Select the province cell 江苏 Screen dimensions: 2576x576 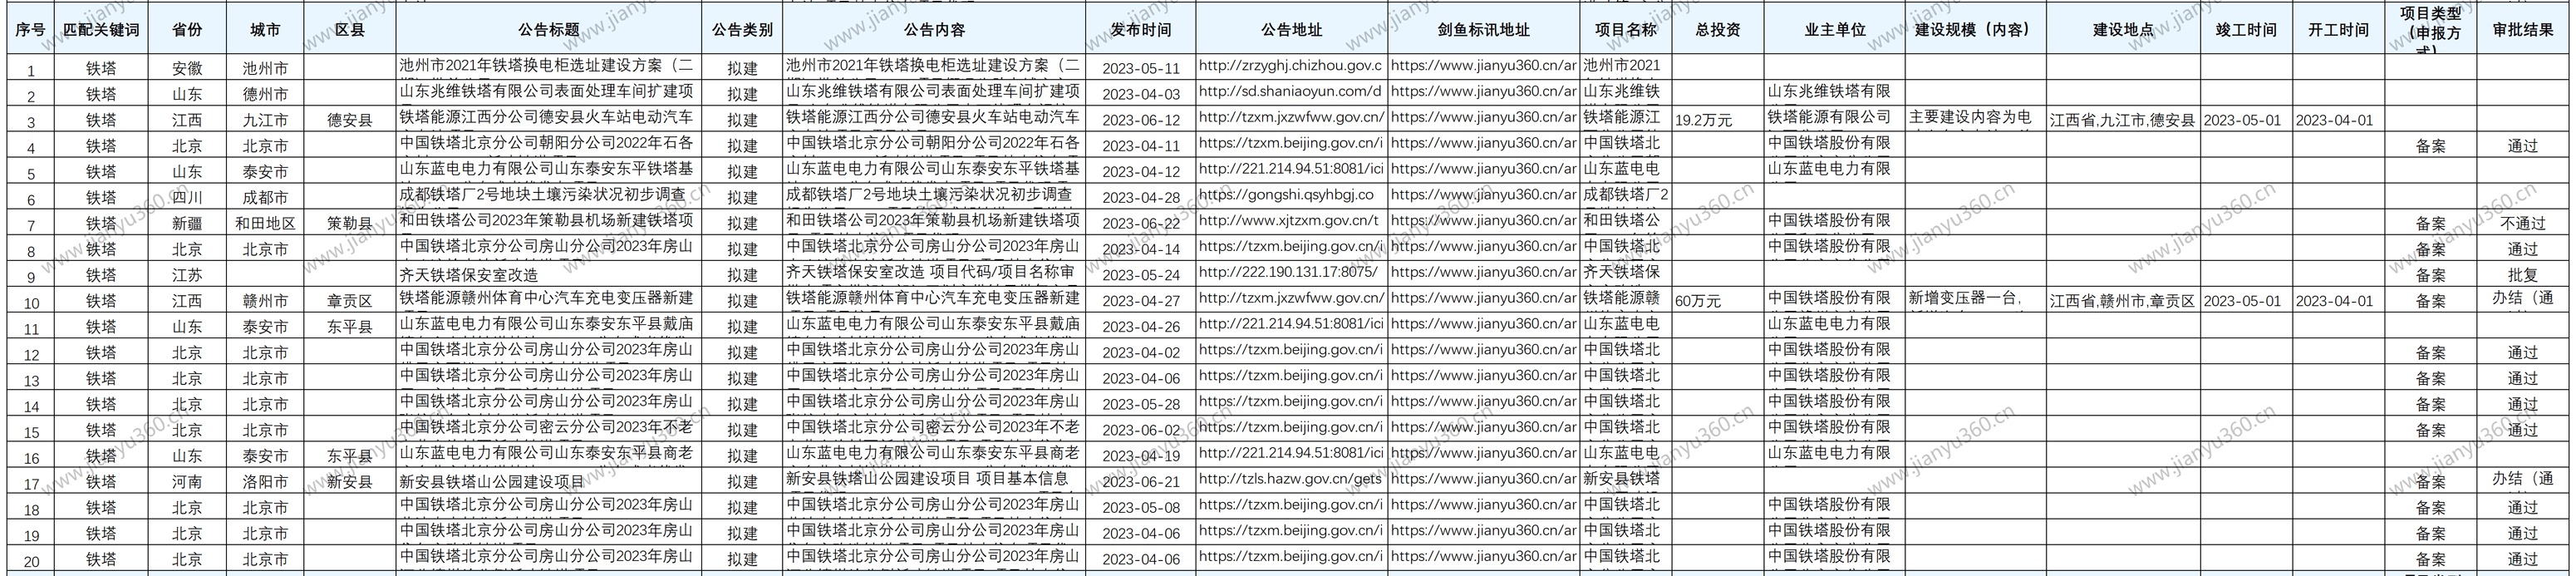click(186, 275)
